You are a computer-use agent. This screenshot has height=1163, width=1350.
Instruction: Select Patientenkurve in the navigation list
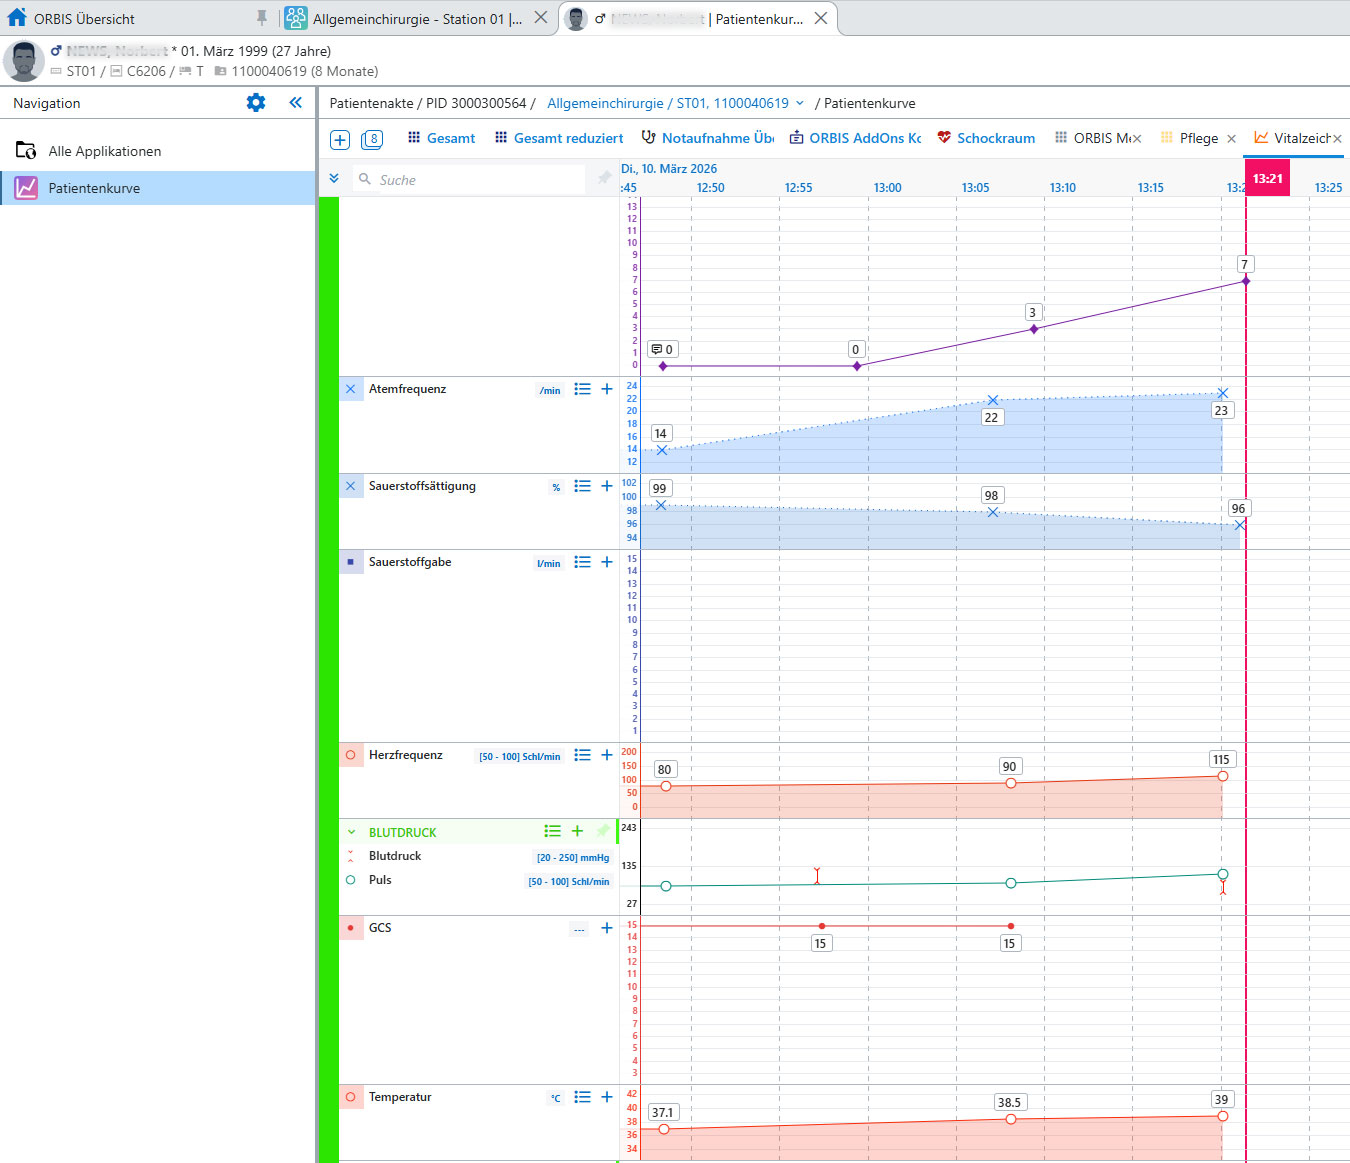click(94, 188)
